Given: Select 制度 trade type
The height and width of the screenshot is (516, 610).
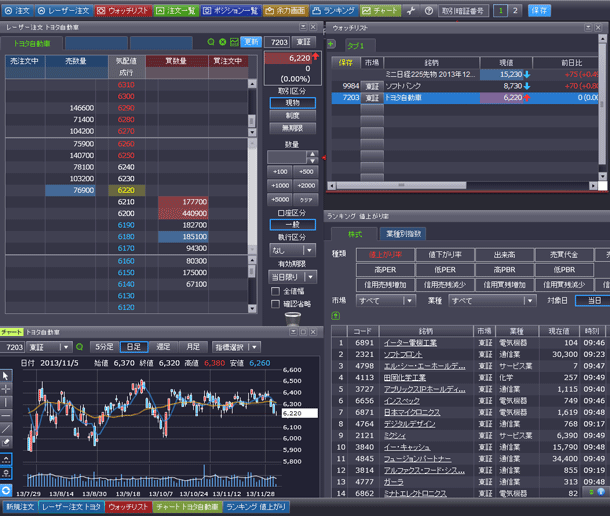Looking at the screenshot, I should pyautogui.click(x=293, y=116).
